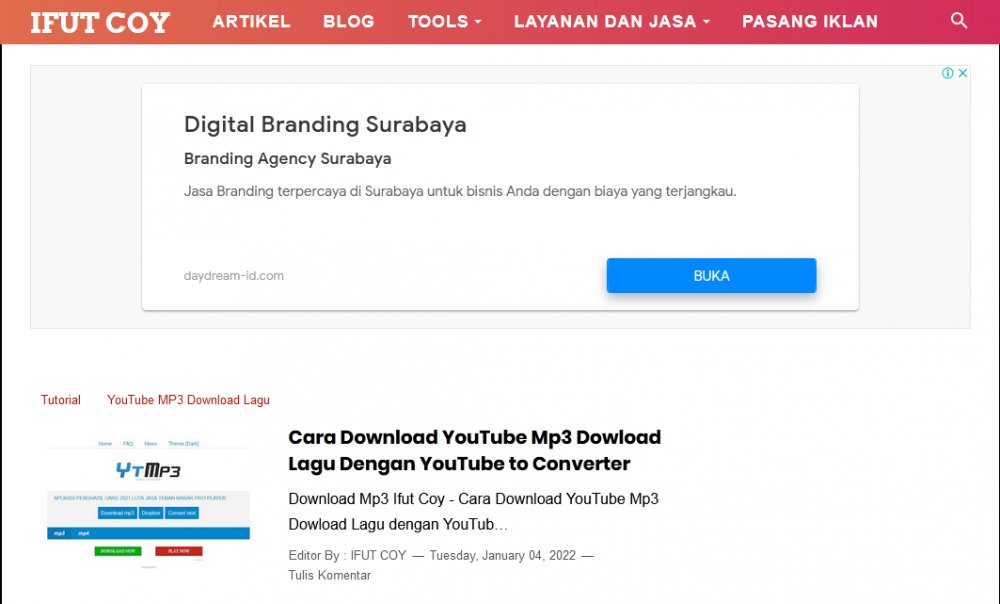Close the advertisement with X icon
Image resolution: width=1000 pixels, height=604 pixels.
click(963, 73)
